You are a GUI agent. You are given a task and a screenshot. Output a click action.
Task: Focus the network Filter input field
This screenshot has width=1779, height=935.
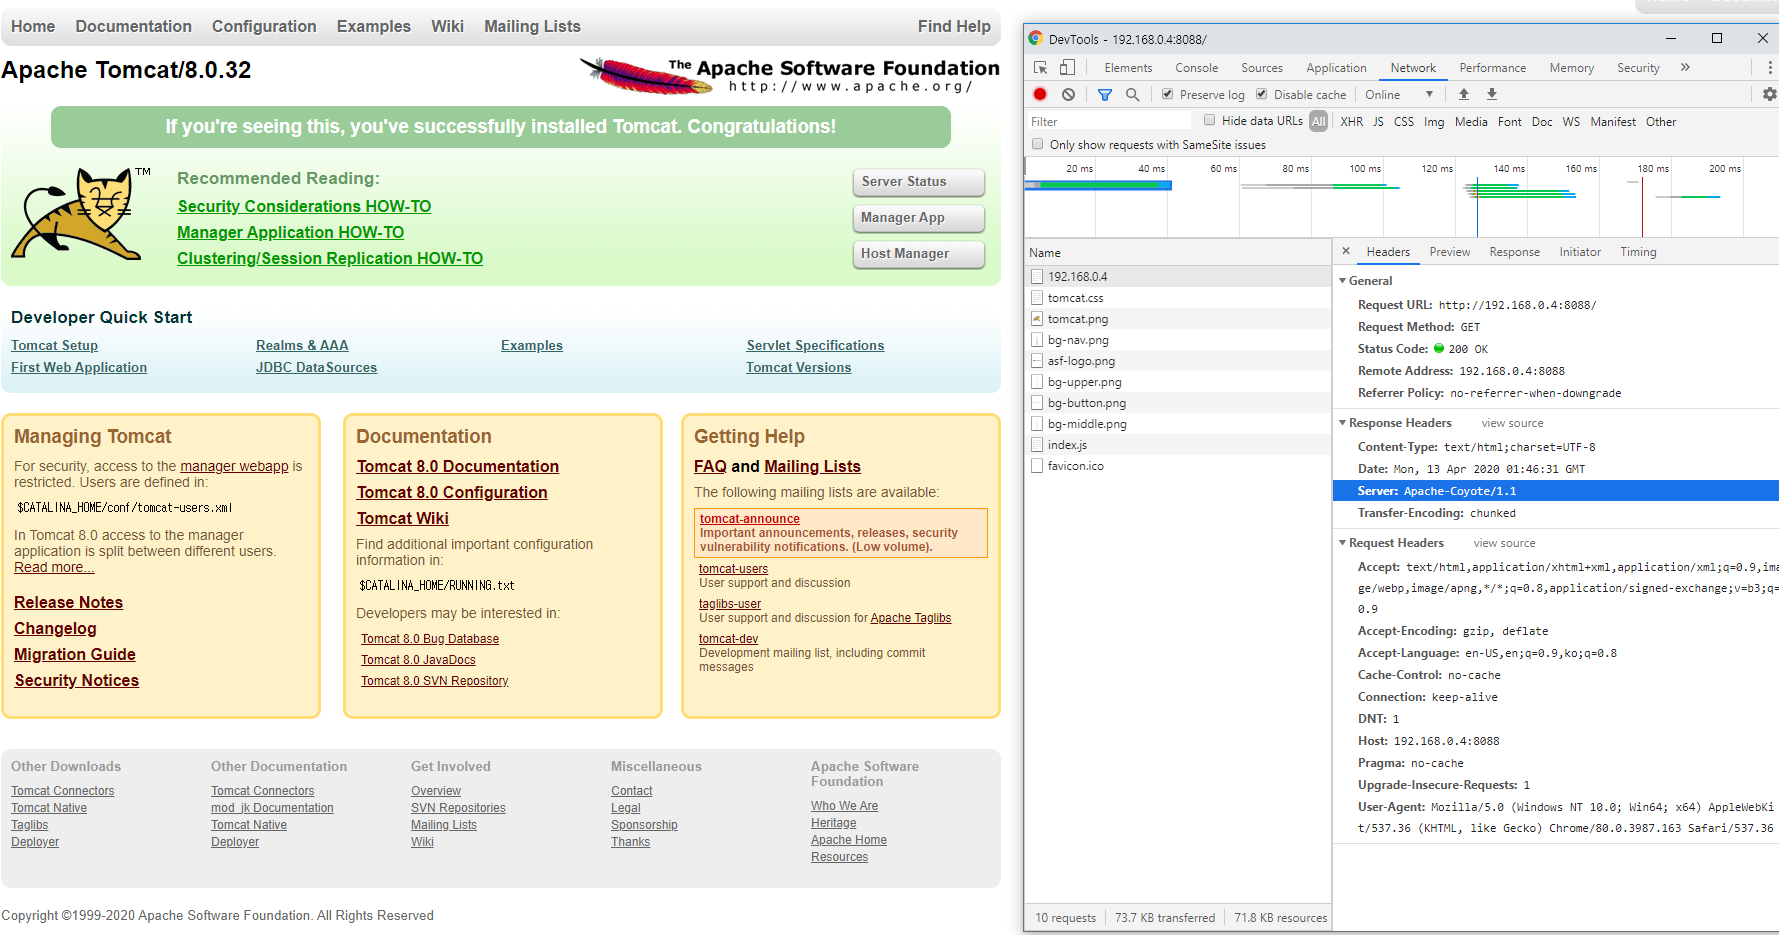click(1109, 121)
